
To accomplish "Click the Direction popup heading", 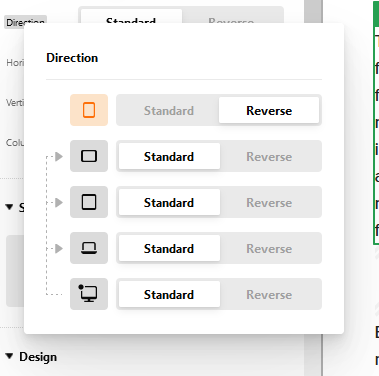I will [x=72, y=58].
